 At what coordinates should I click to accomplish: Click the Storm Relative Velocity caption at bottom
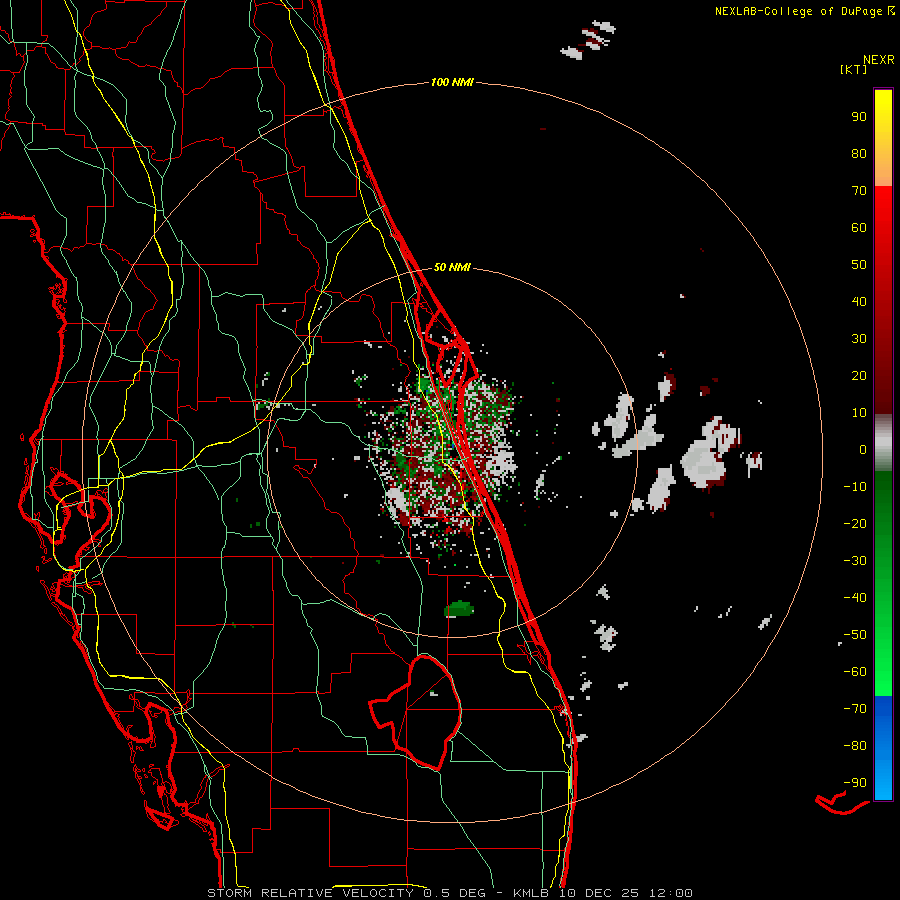pyautogui.click(x=450, y=893)
